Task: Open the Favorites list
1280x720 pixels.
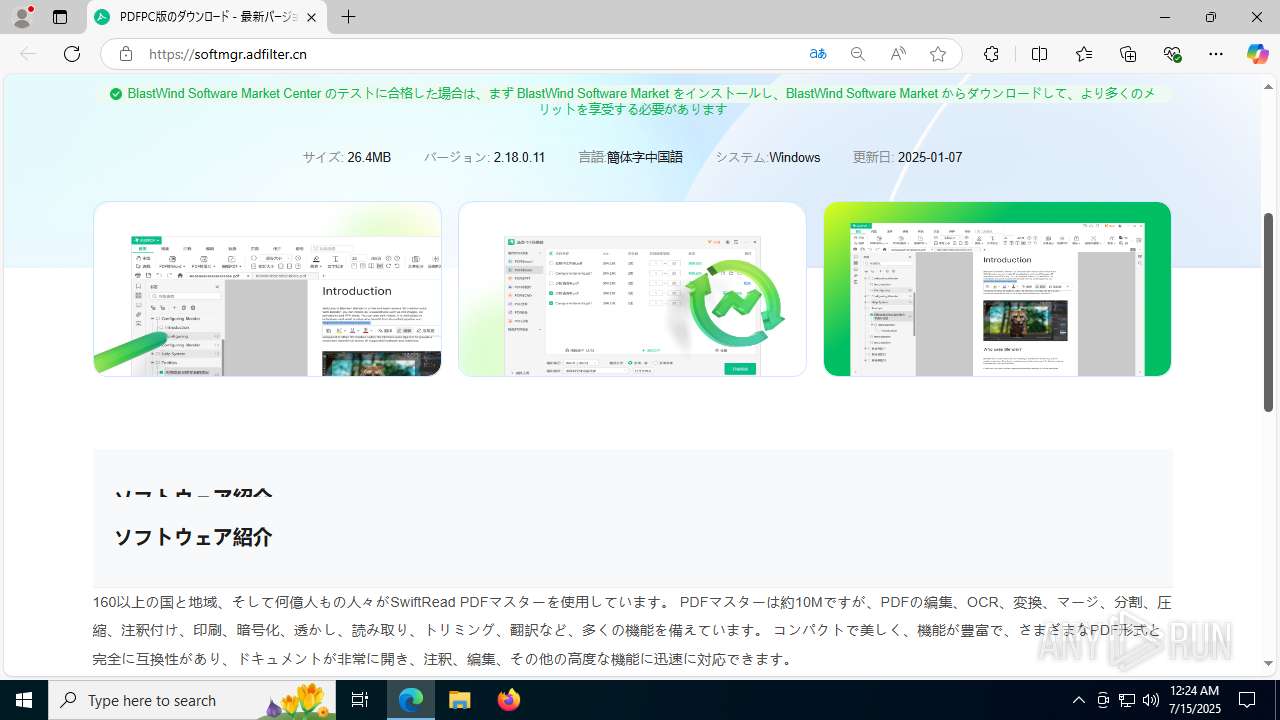Action: 1084,54
